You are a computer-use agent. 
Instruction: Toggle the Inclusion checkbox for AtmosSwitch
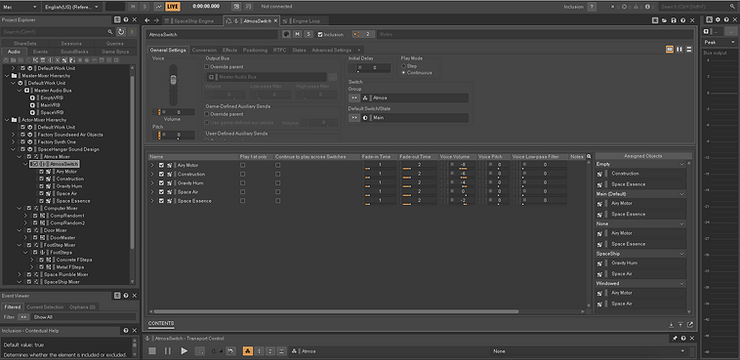click(x=320, y=34)
